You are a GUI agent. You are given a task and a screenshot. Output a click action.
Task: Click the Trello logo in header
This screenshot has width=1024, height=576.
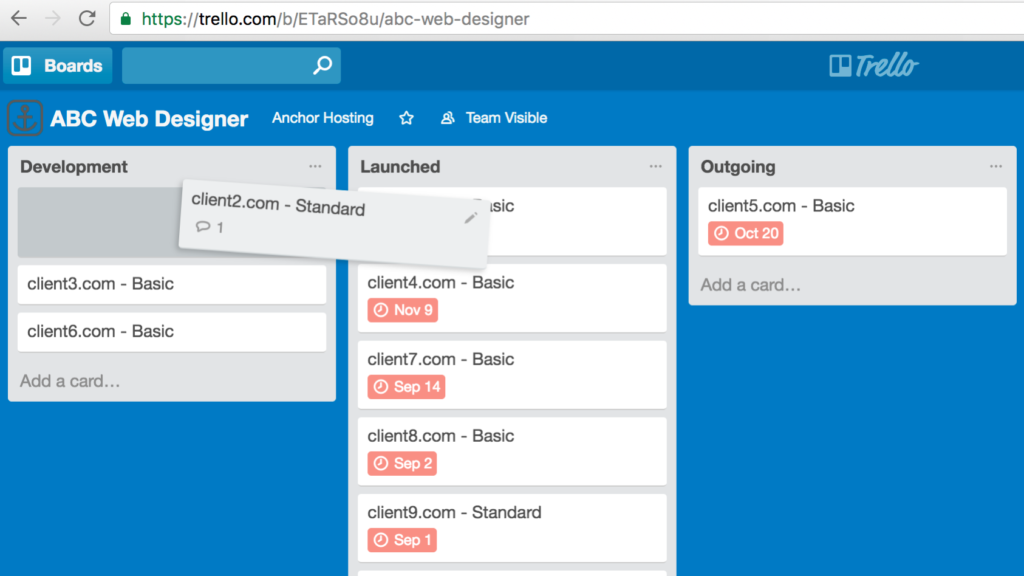[873, 66]
